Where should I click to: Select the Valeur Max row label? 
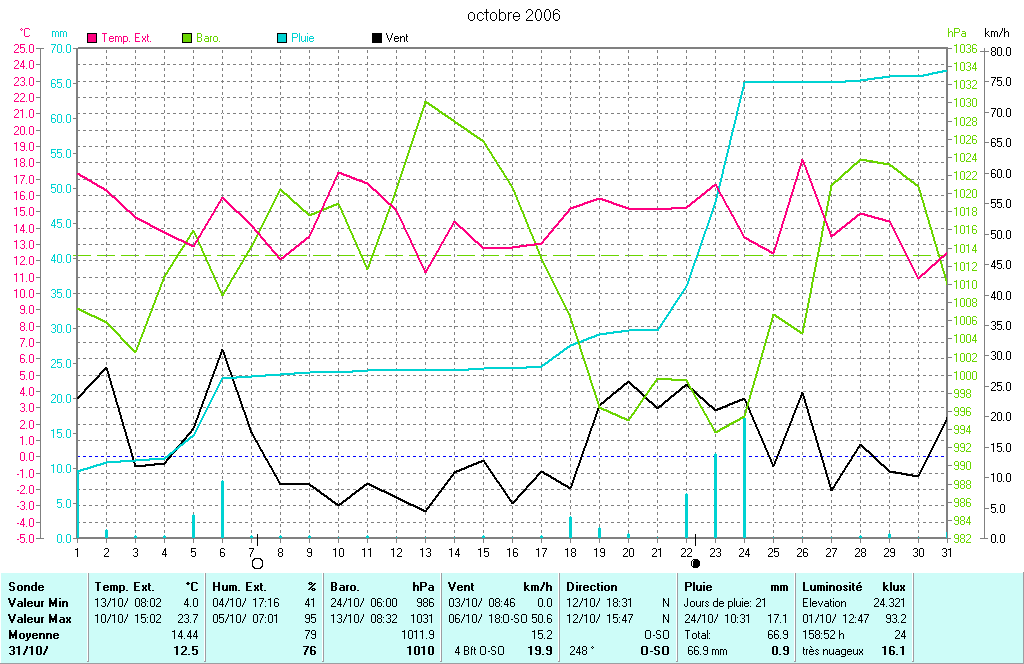click(x=38, y=619)
